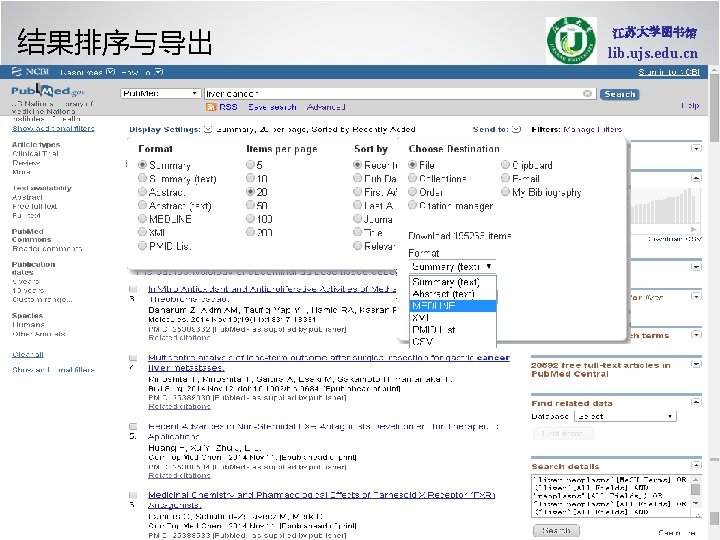Choose Clipboard as destination

506,164
